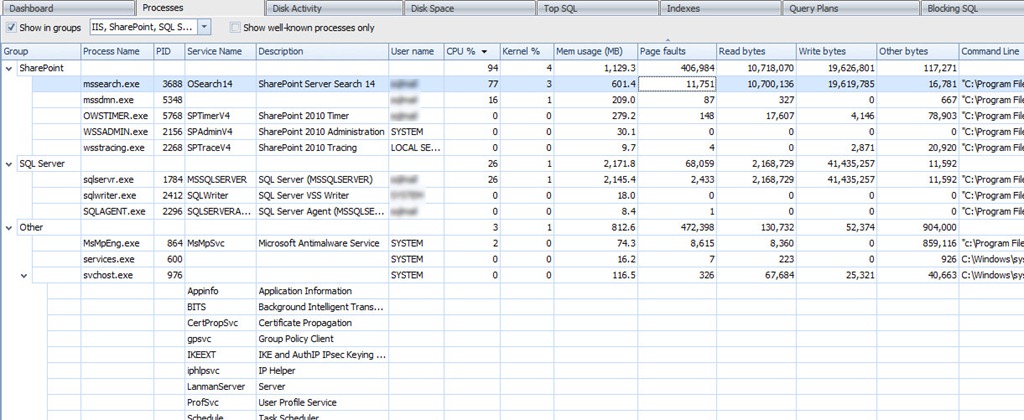
Task: Enable Show well-known processes only
Action: pyautogui.click(x=234, y=27)
